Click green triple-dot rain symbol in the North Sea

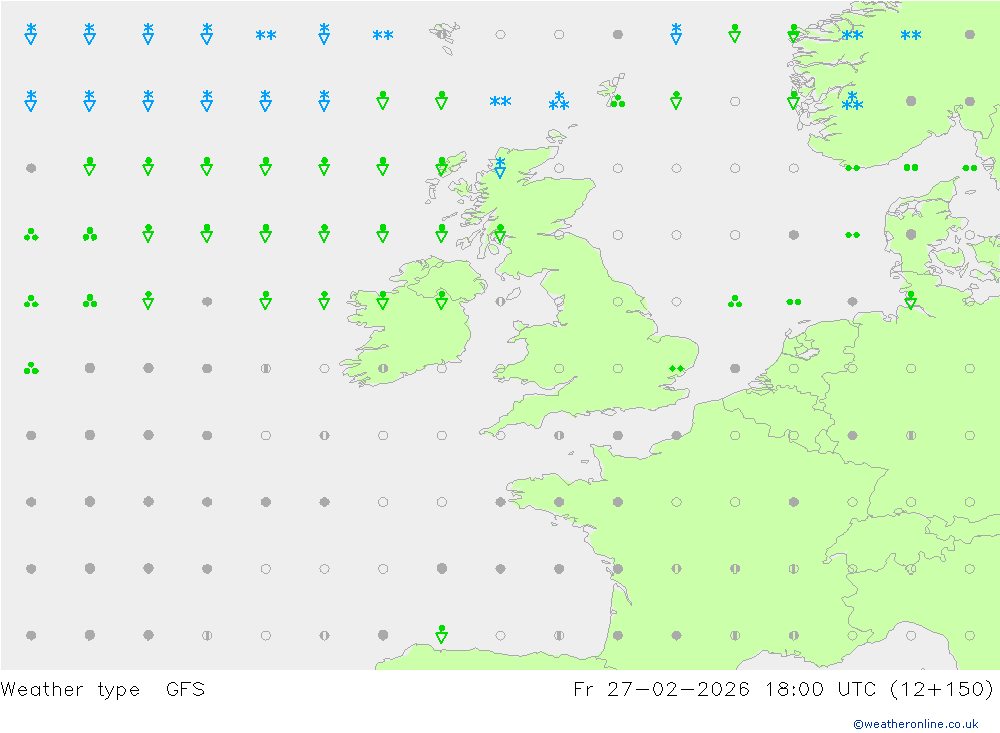point(735,301)
